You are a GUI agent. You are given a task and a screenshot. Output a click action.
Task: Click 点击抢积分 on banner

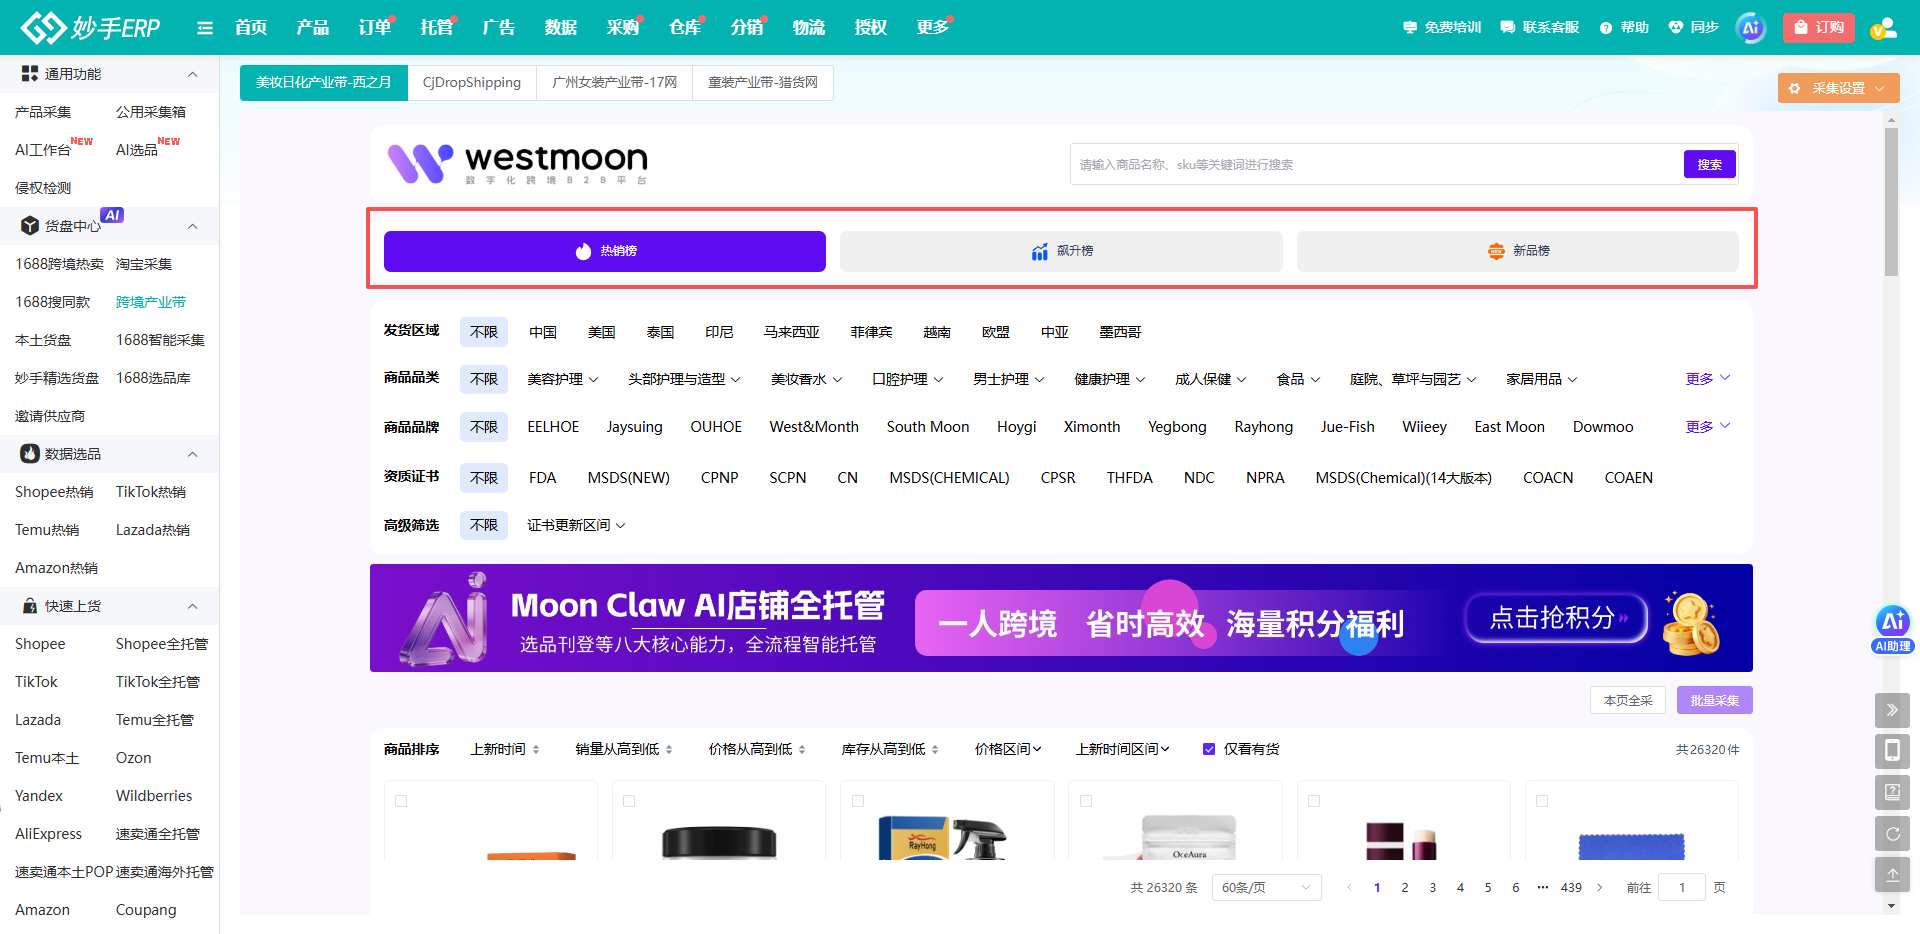(x=1556, y=618)
